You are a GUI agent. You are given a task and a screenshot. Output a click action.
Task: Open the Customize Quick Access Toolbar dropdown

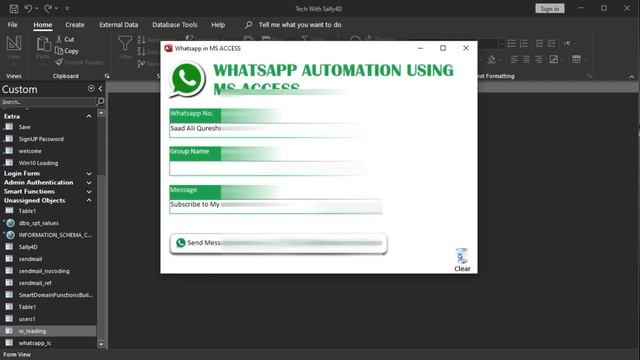[67, 9]
